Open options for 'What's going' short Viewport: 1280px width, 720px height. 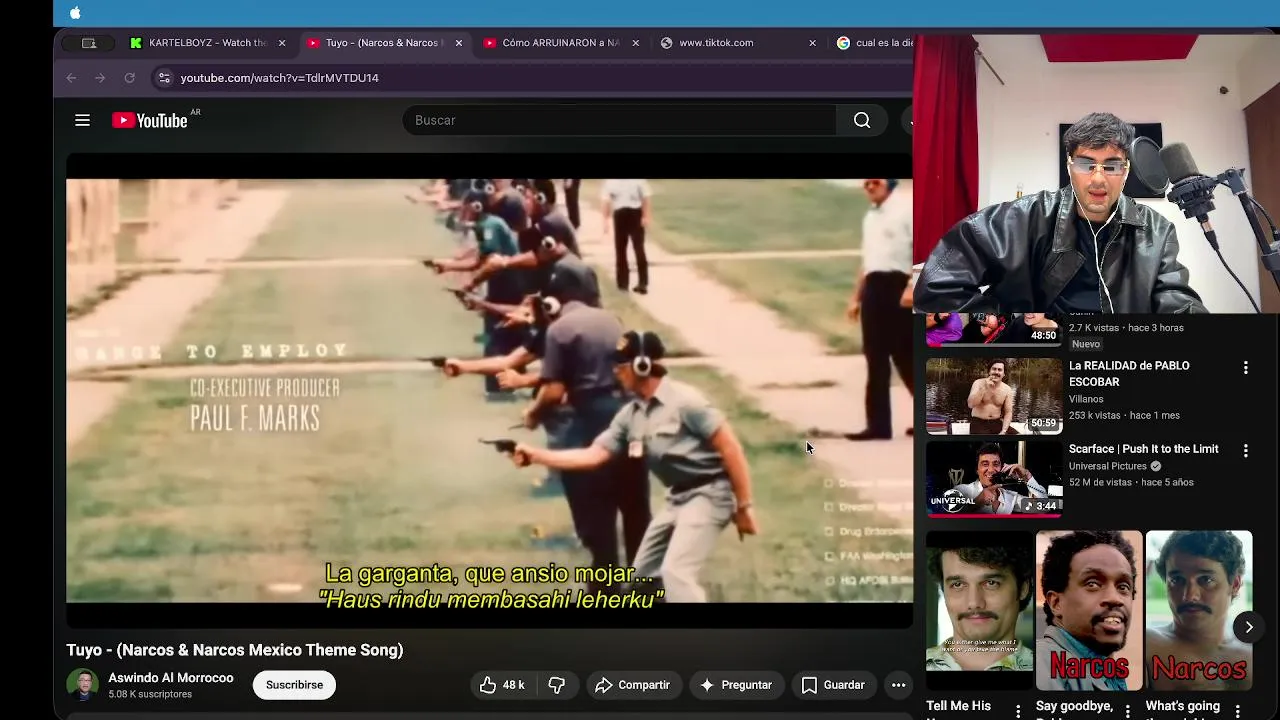(1238, 711)
